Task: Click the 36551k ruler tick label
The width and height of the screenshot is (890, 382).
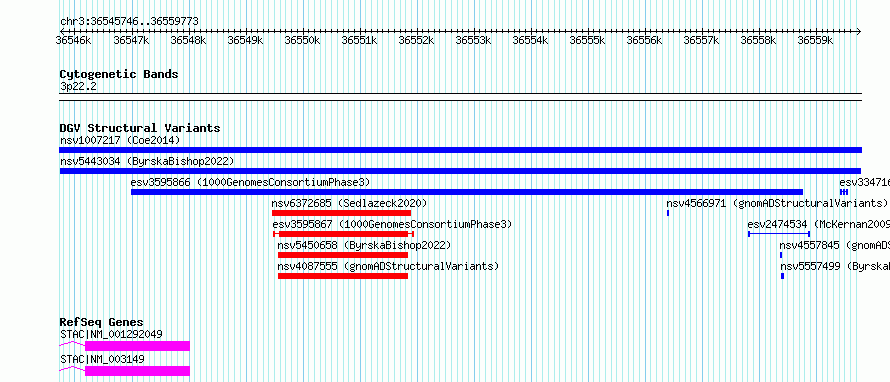Action: [360, 40]
